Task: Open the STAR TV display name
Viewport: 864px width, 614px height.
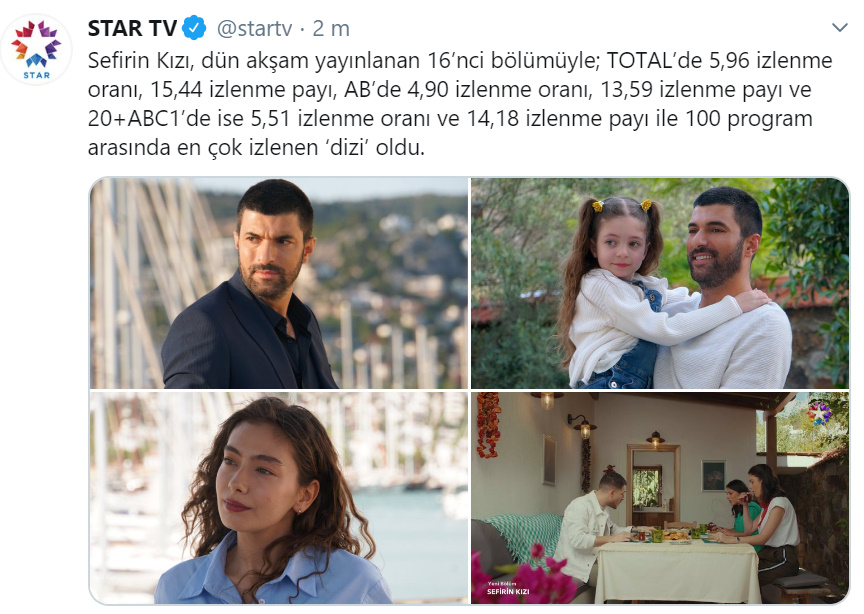Action: pos(132,28)
